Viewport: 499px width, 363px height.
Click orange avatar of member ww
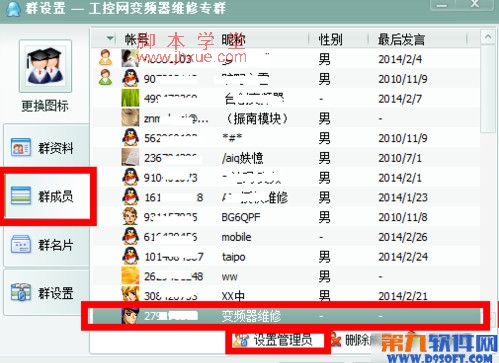pos(130,276)
